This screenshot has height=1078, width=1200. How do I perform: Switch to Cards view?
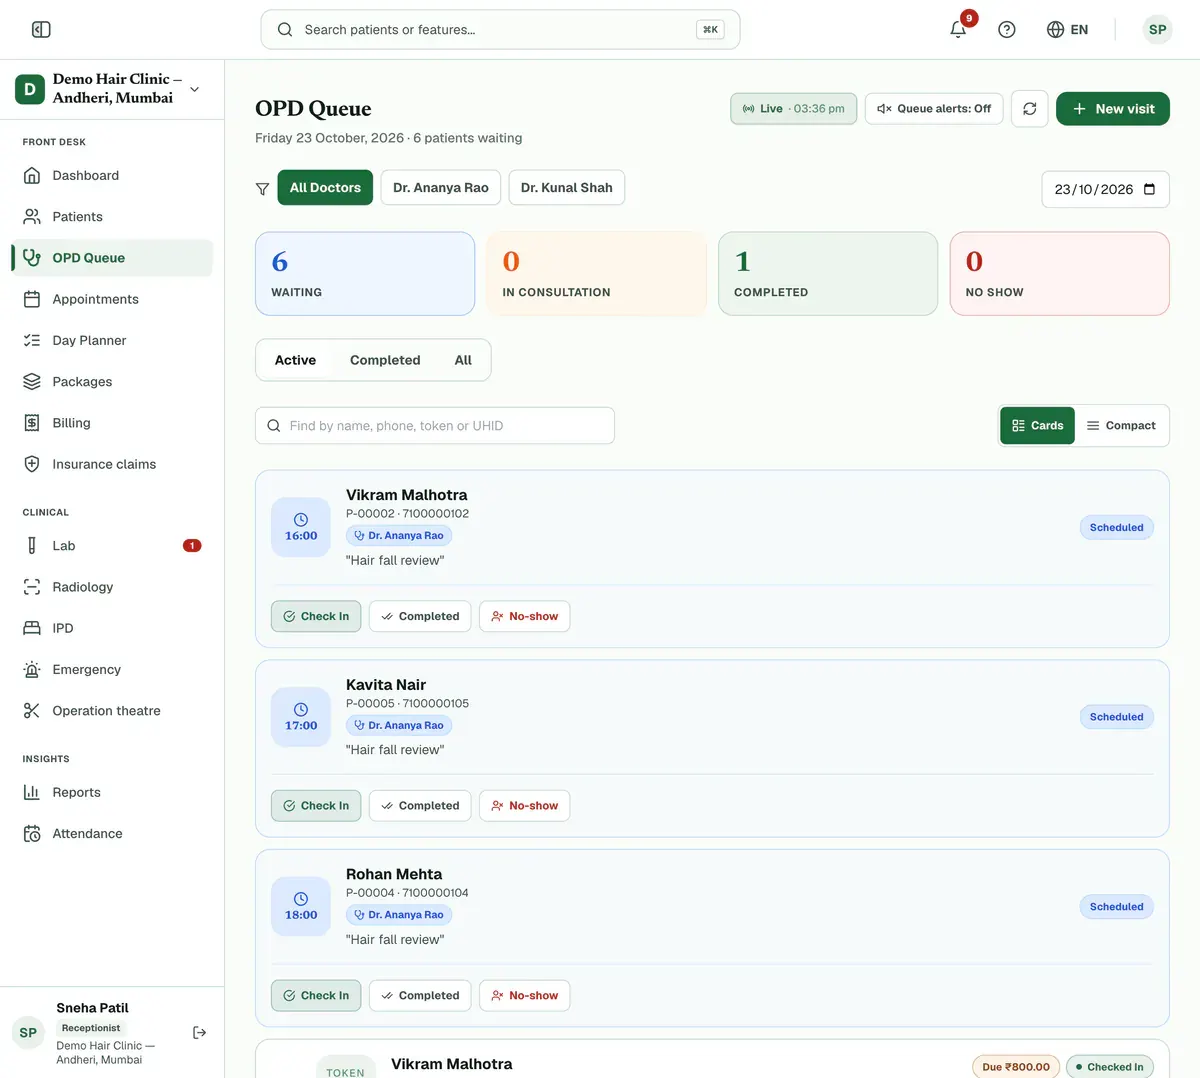pos(1038,426)
